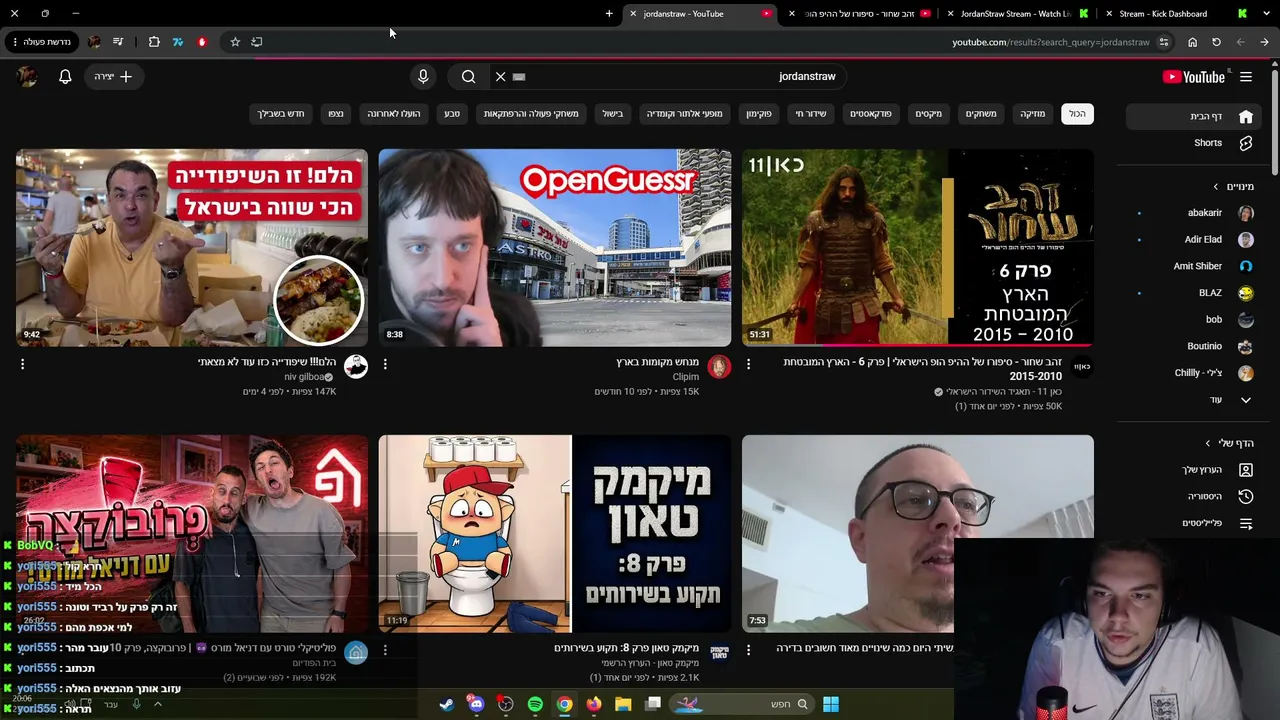Click the YouTube logo
This screenshot has height=720, width=1280.
point(1194,77)
